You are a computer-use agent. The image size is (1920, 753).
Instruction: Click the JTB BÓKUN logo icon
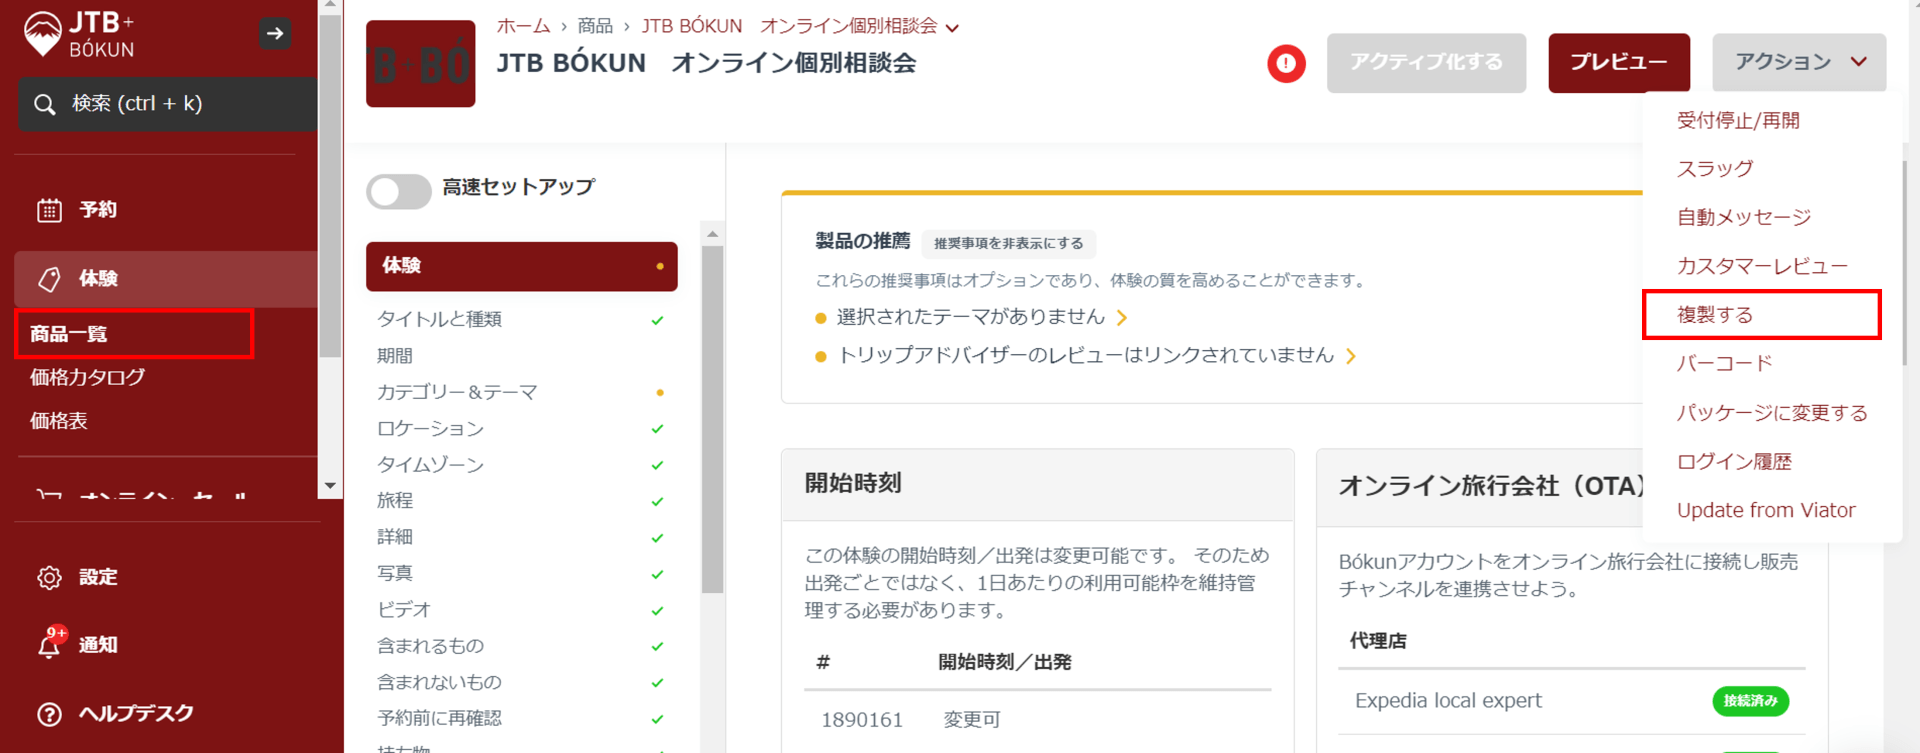[x=43, y=34]
